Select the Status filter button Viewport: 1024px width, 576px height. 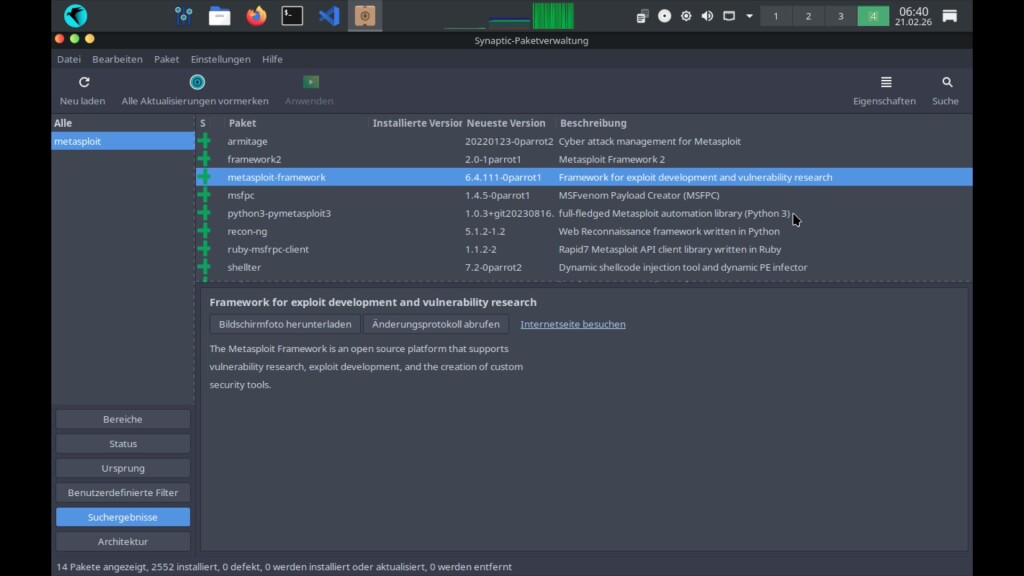tap(123, 444)
